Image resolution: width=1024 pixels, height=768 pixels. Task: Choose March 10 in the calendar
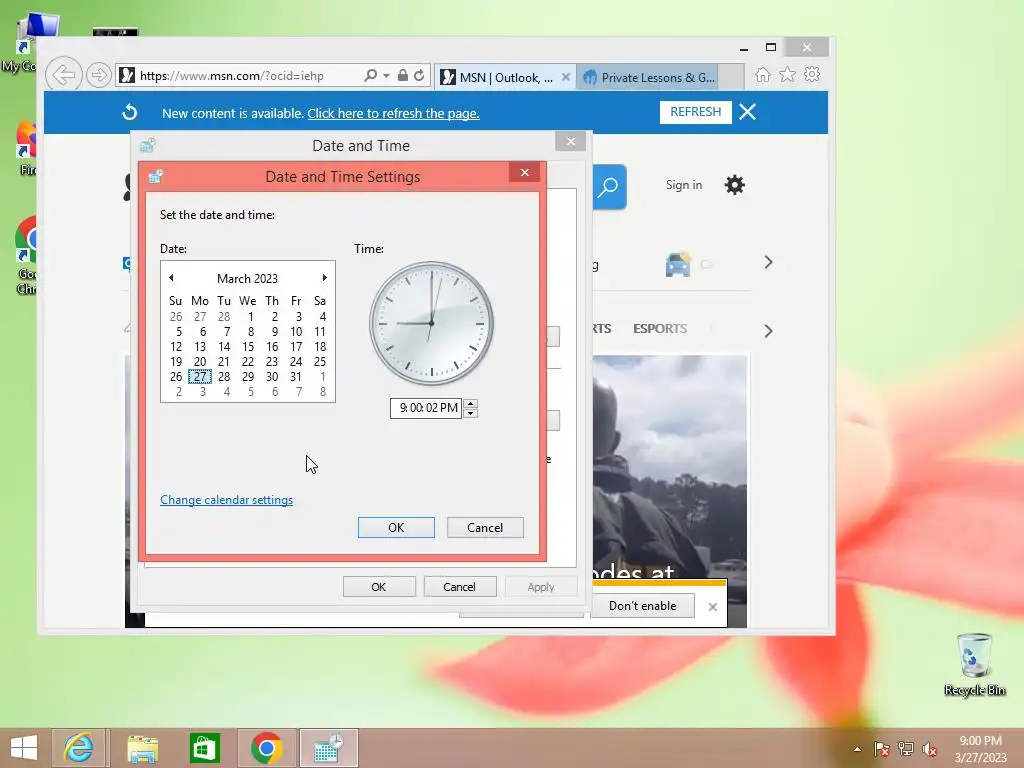pyautogui.click(x=296, y=332)
